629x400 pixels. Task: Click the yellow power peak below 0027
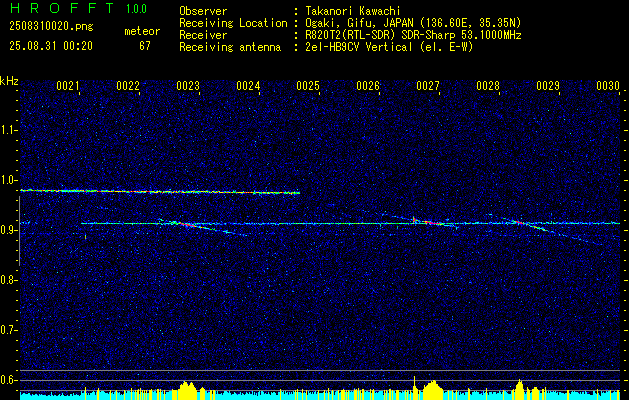[432, 388]
